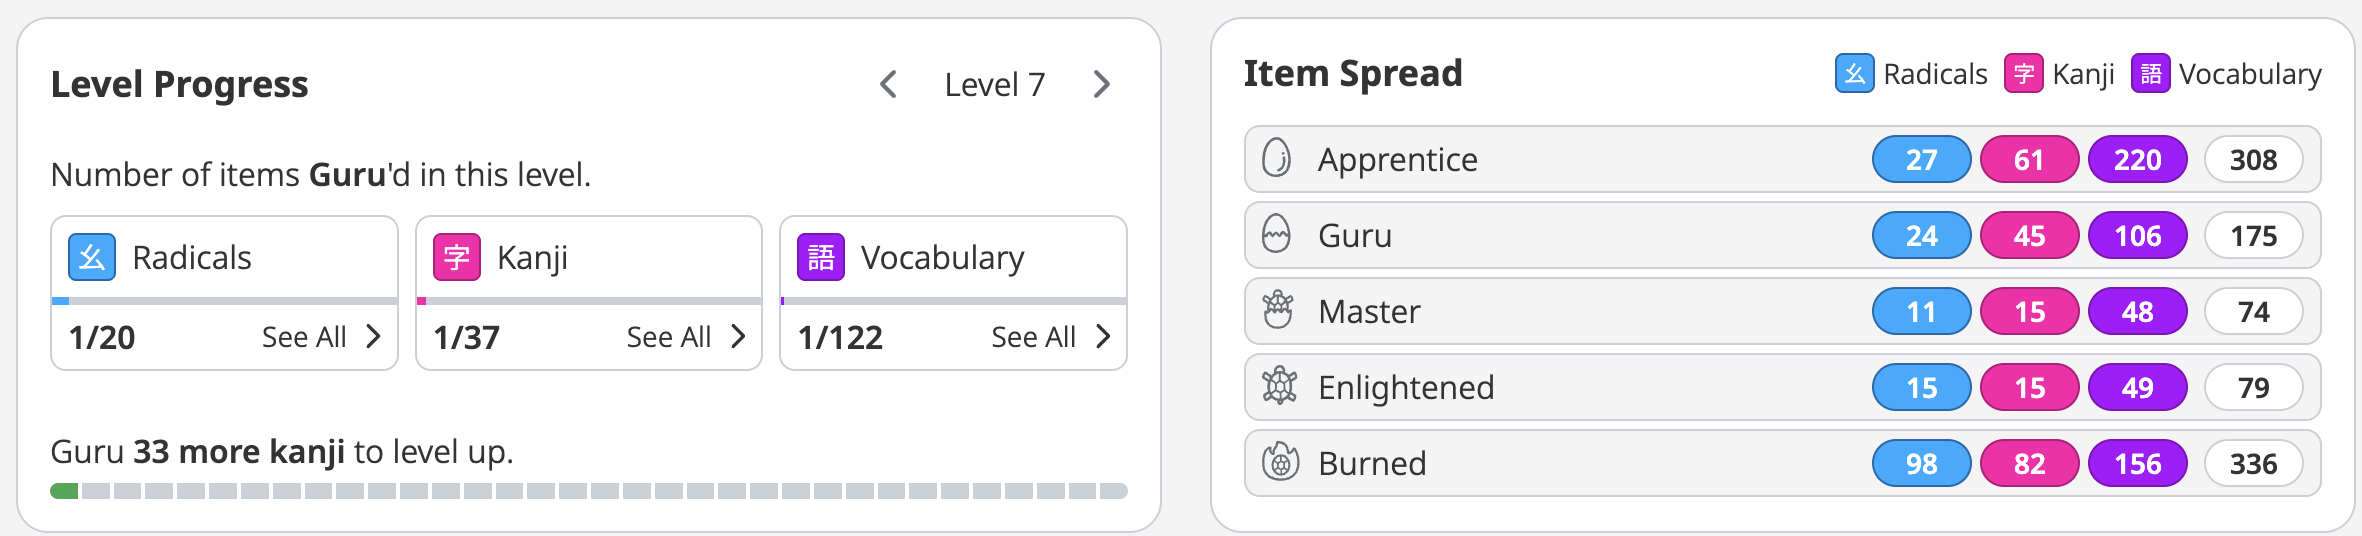The width and height of the screenshot is (2362, 536).
Task: Click the Enlightened turtle icon
Action: 1279,386
